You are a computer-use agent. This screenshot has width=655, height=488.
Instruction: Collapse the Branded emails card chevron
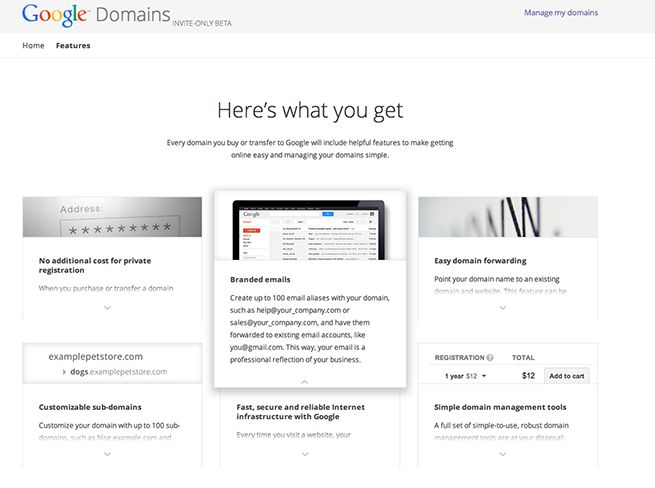(x=305, y=381)
